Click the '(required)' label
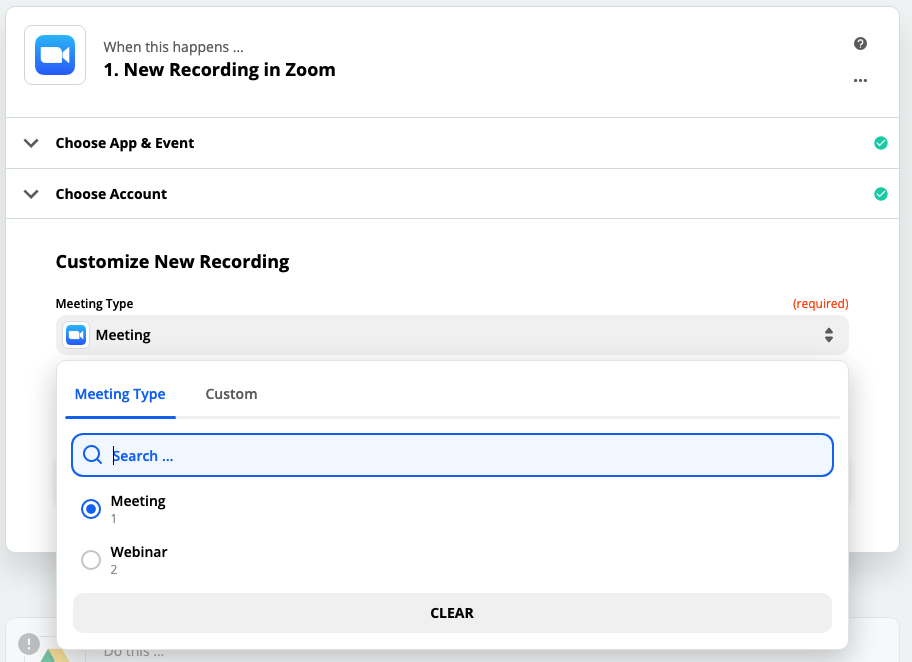 point(820,304)
